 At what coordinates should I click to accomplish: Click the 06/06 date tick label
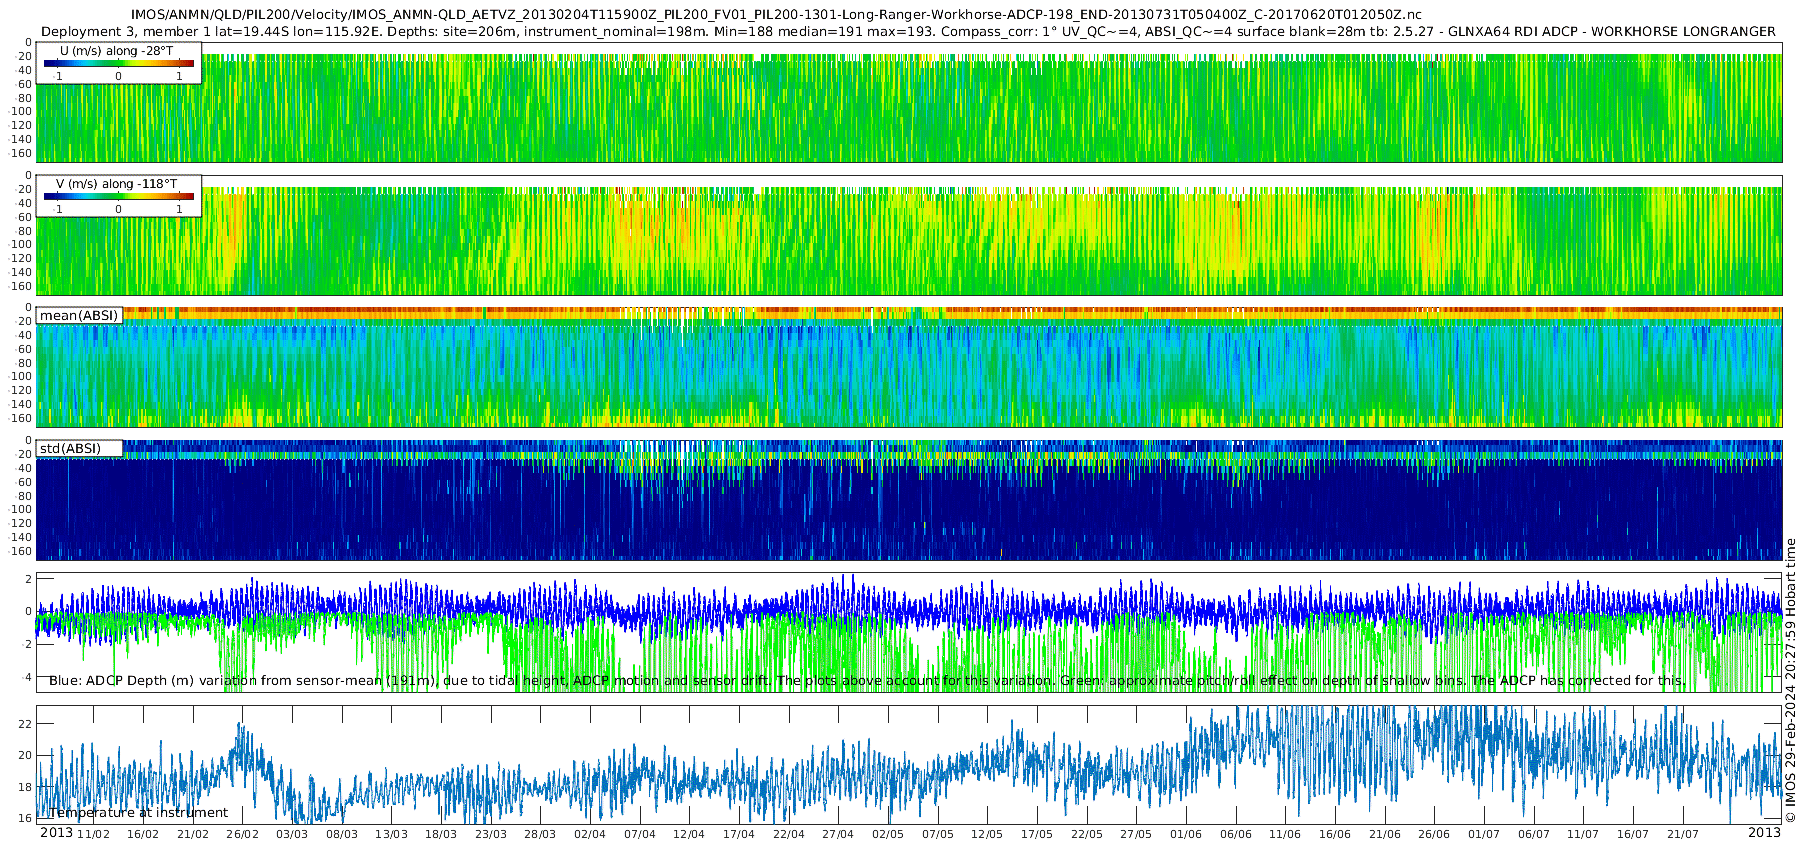1236,834
